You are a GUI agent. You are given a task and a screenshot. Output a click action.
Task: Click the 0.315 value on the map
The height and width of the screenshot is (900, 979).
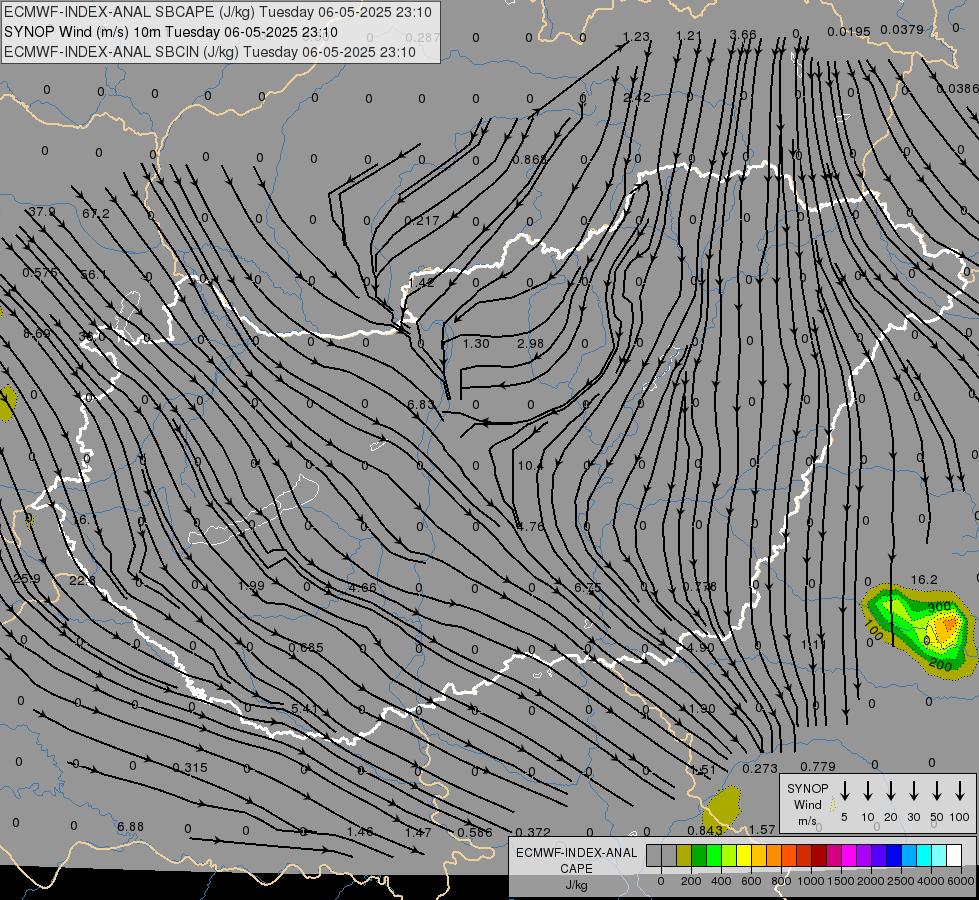click(x=190, y=768)
